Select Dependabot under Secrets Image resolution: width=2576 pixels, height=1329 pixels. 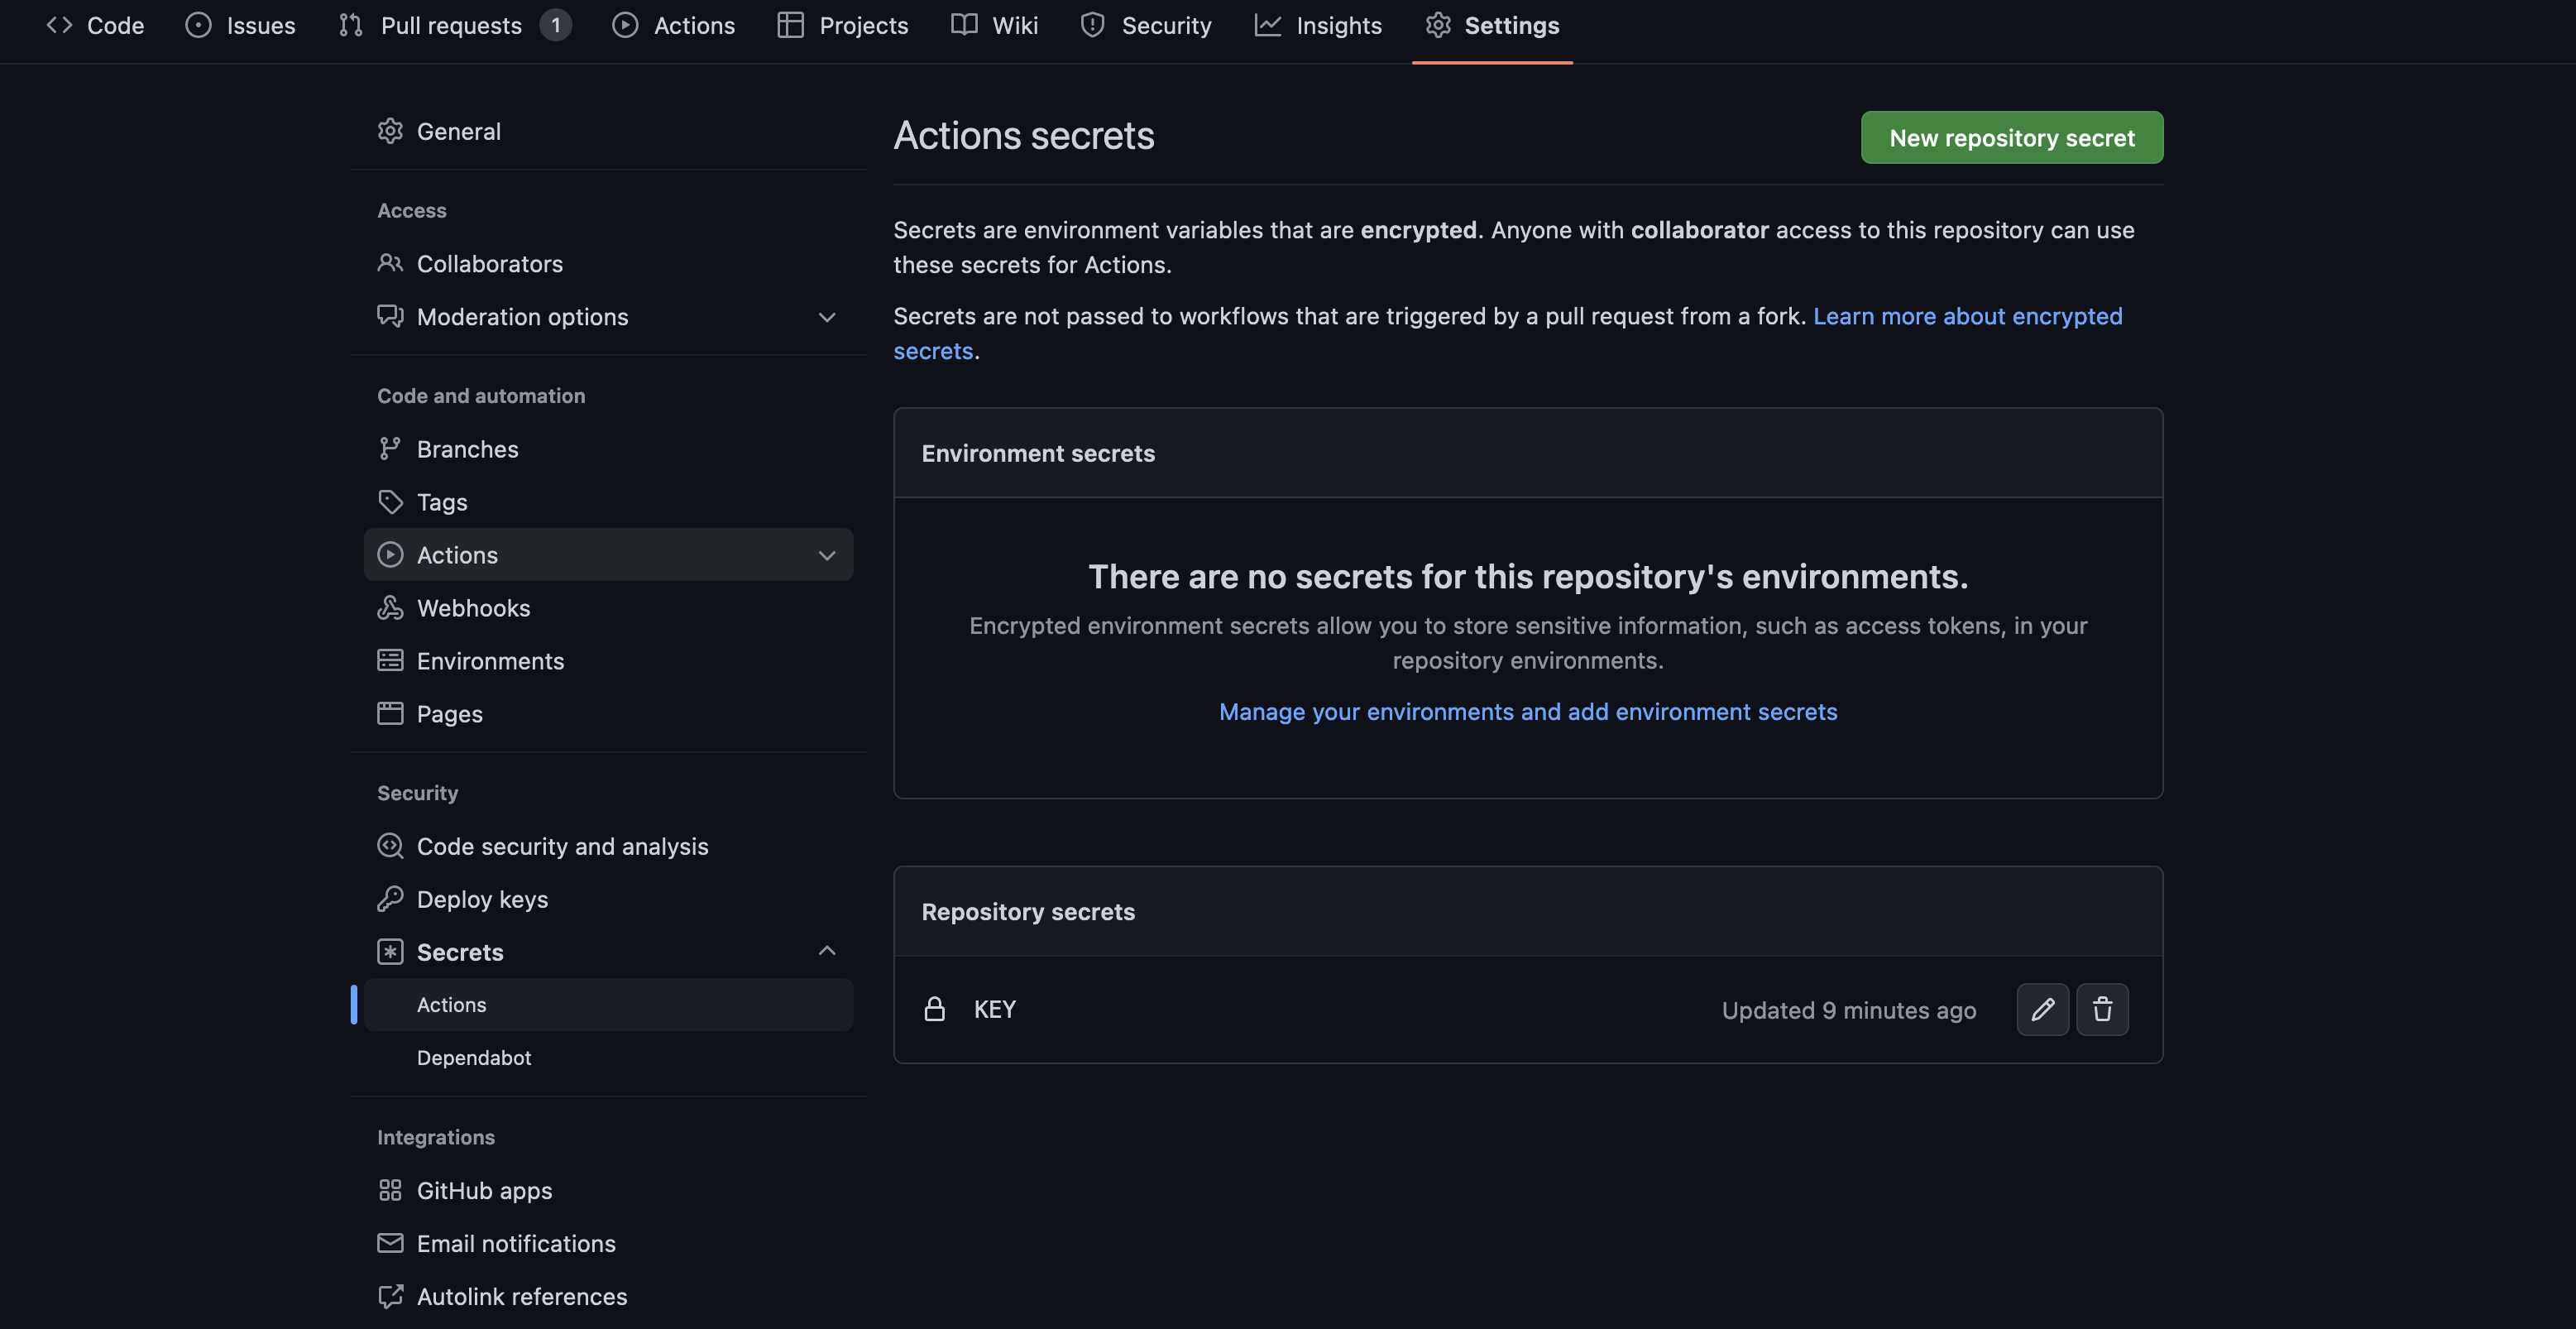click(x=608, y=1057)
